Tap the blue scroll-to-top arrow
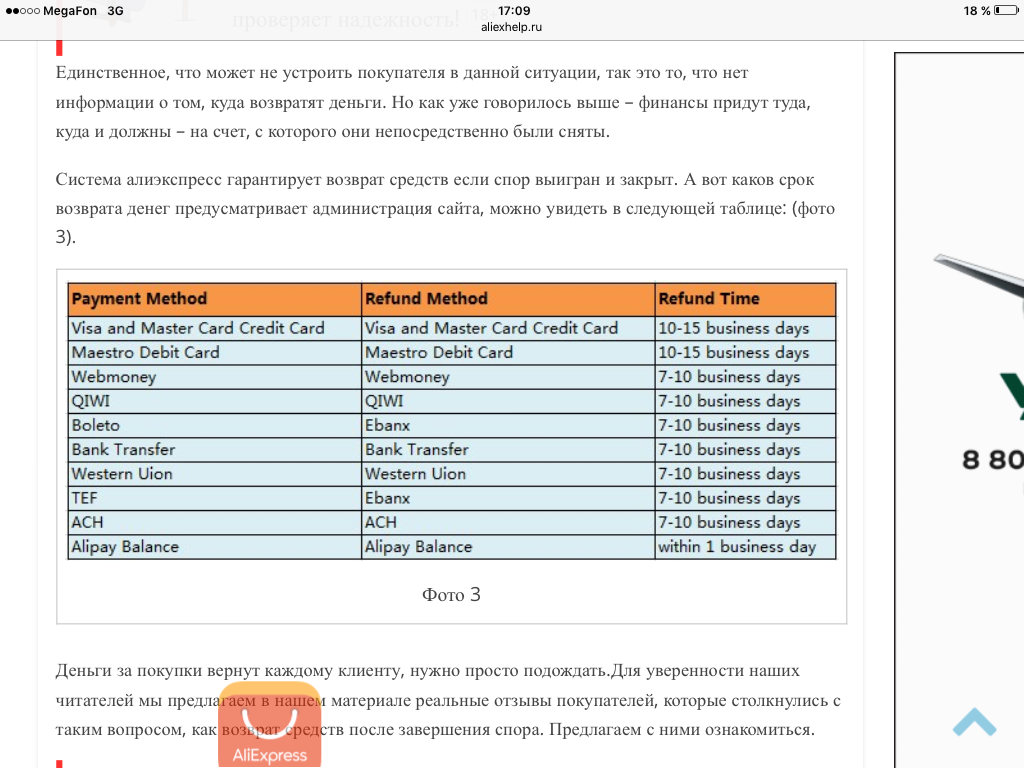This screenshot has width=1024, height=768. click(974, 722)
